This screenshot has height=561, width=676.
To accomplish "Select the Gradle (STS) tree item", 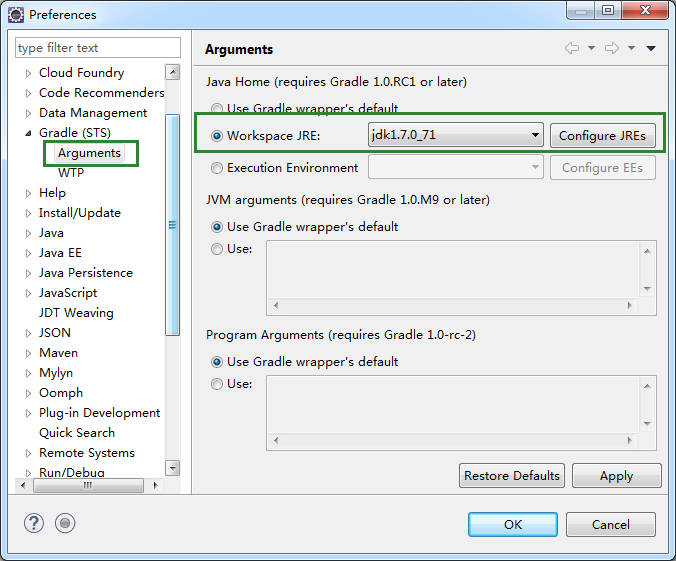I will [x=75, y=133].
